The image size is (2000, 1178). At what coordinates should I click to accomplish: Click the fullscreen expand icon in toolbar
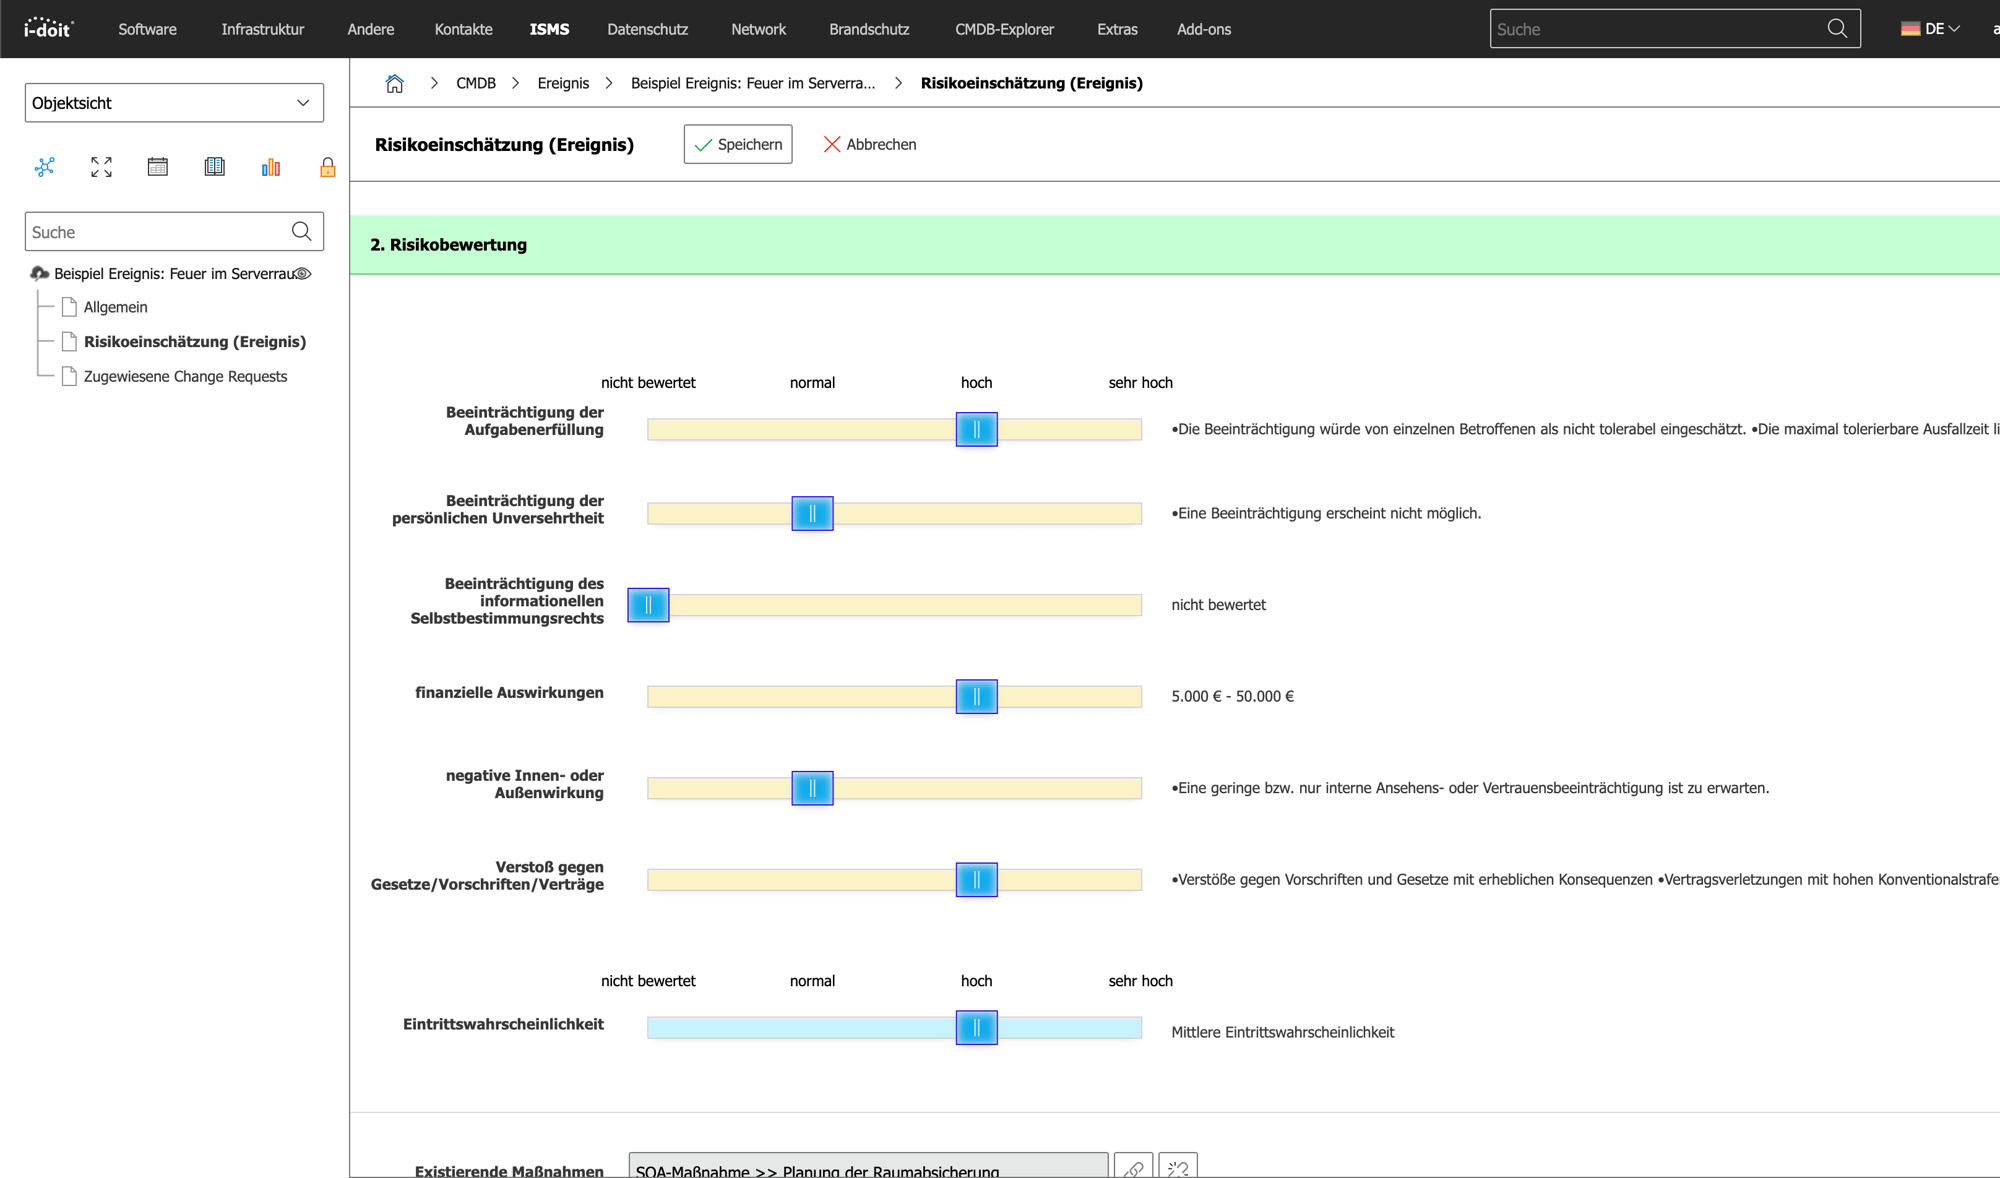point(100,168)
